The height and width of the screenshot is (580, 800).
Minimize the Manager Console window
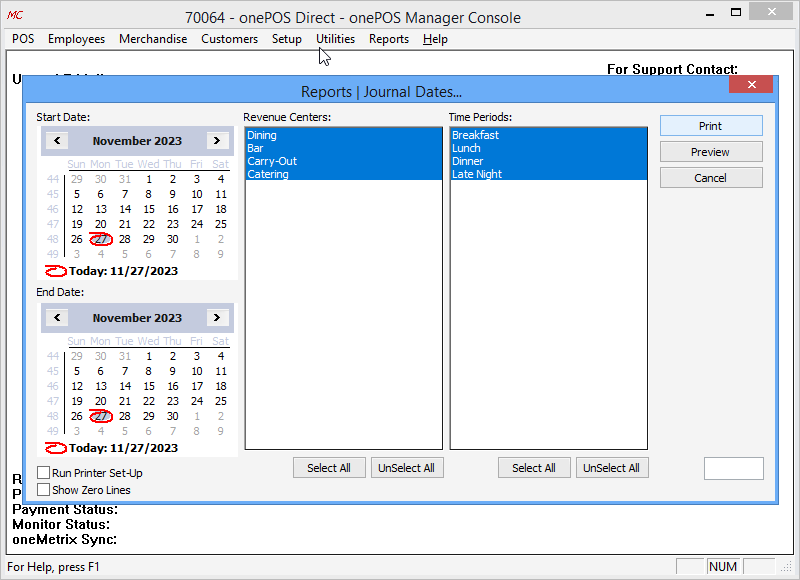tap(710, 13)
